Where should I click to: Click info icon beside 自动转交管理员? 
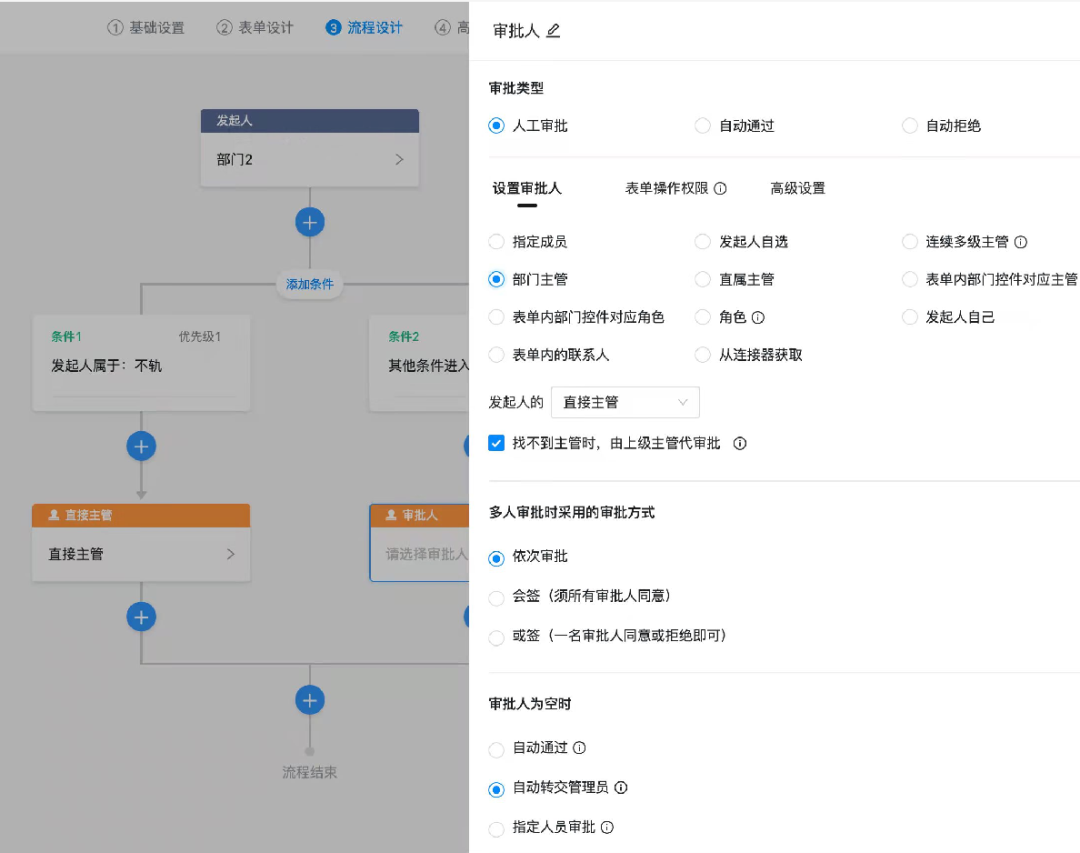click(x=621, y=788)
